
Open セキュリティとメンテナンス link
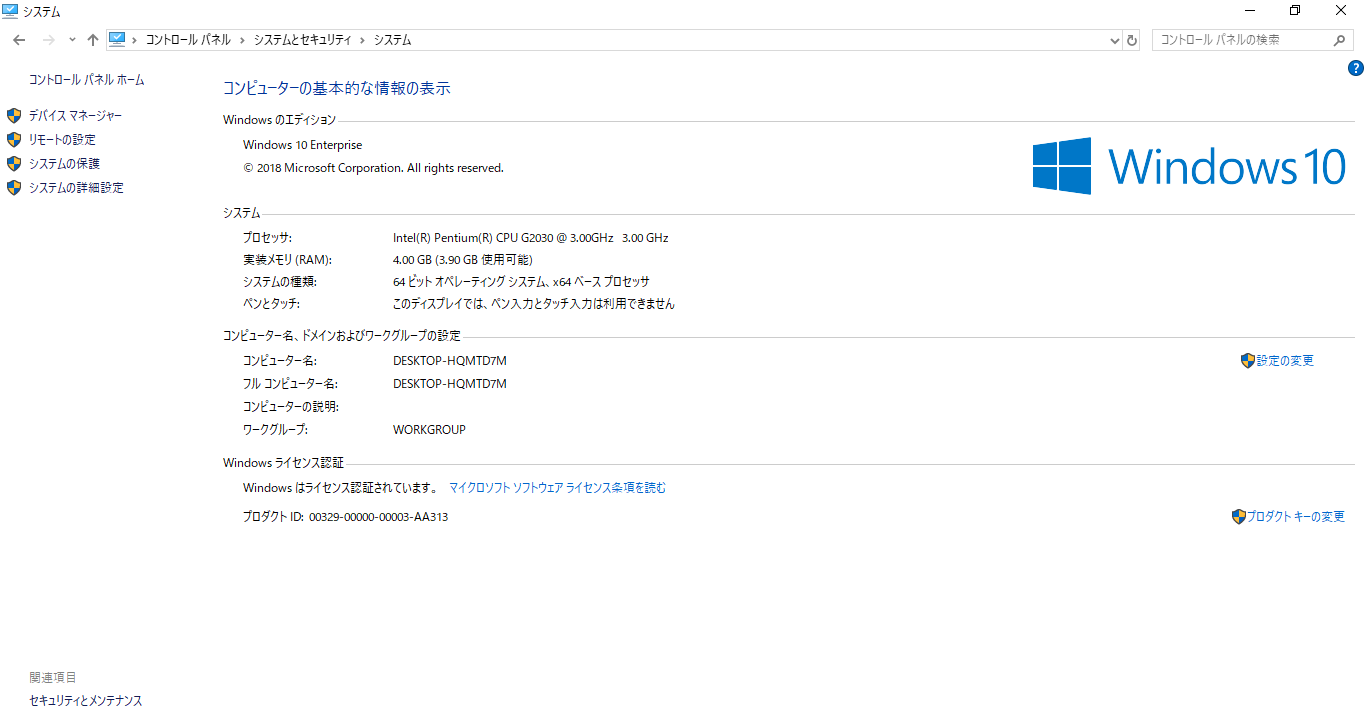click(86, 701)
